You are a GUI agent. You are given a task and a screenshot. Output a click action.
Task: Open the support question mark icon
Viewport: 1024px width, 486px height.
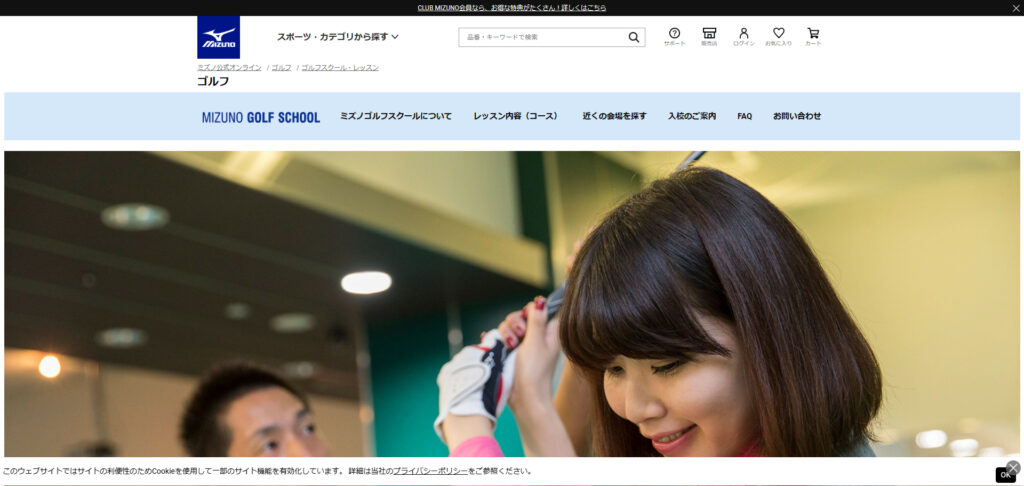tap(674, 34)
